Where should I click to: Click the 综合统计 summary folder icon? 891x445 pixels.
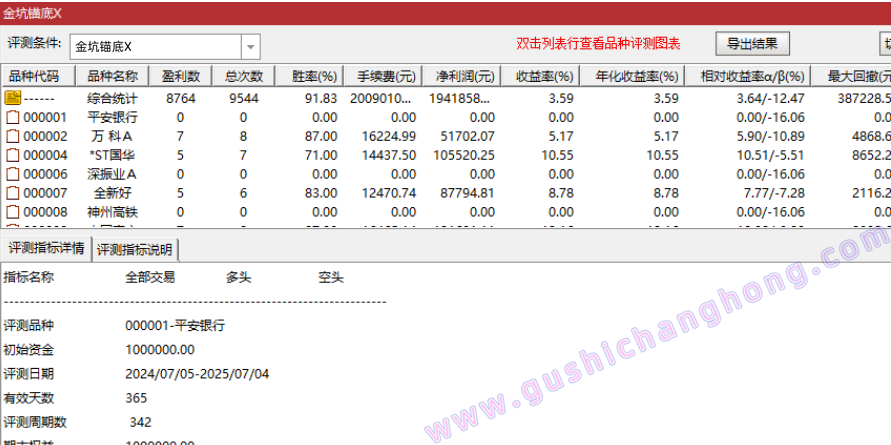pyautogui.click(x=13, y=98)
